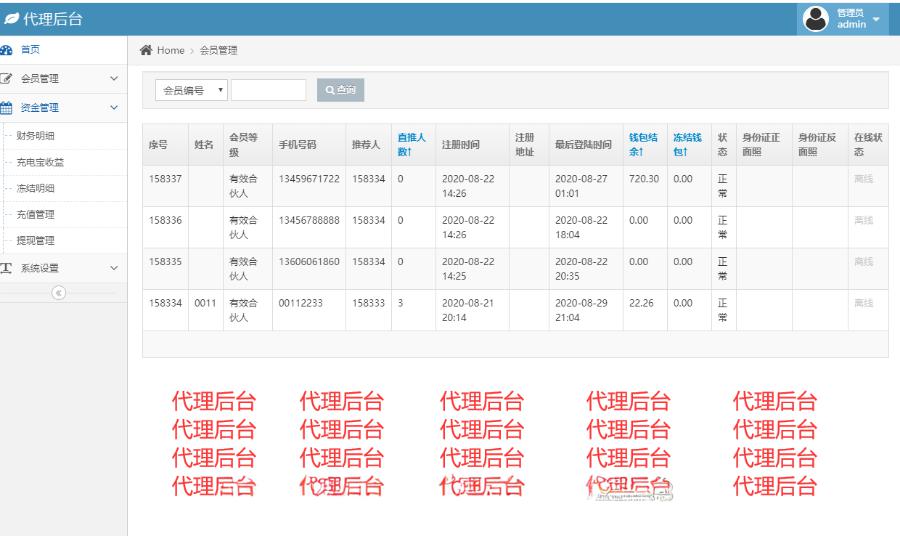The image size is (900, 536).
Task: Click the edit icon next to 会员管理
Action: (x=6, y=79)
